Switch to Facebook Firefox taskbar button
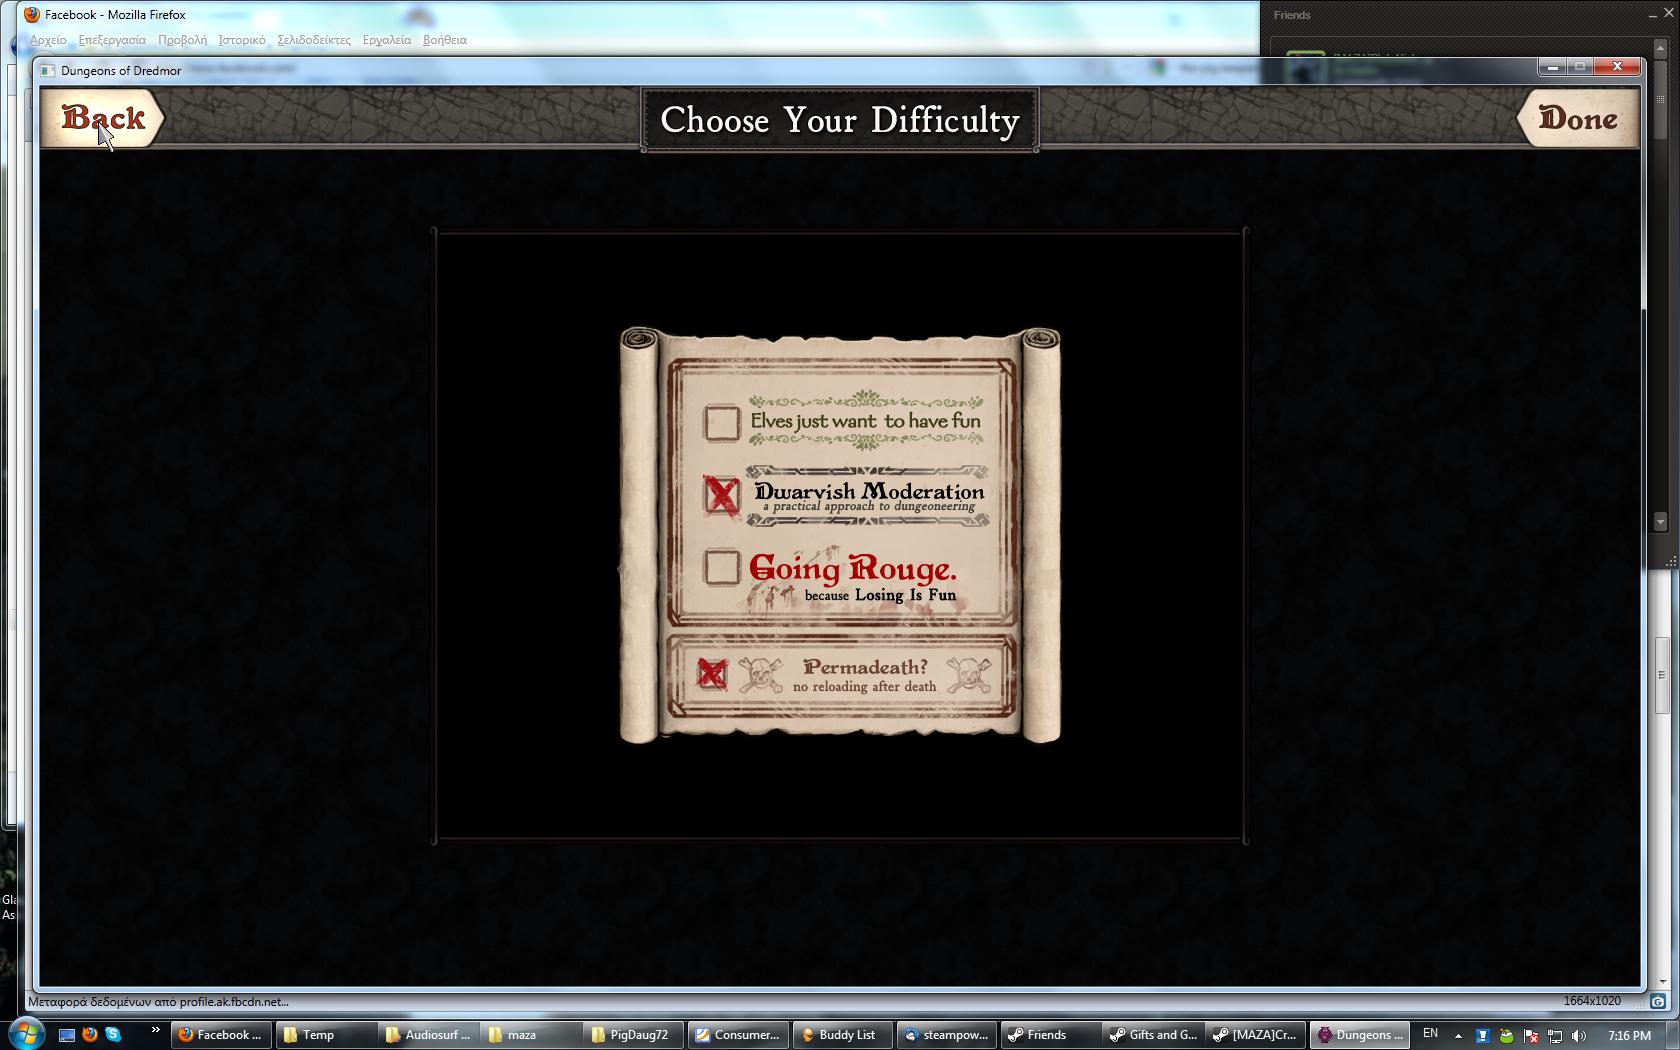 click(x=221, y=1035)
